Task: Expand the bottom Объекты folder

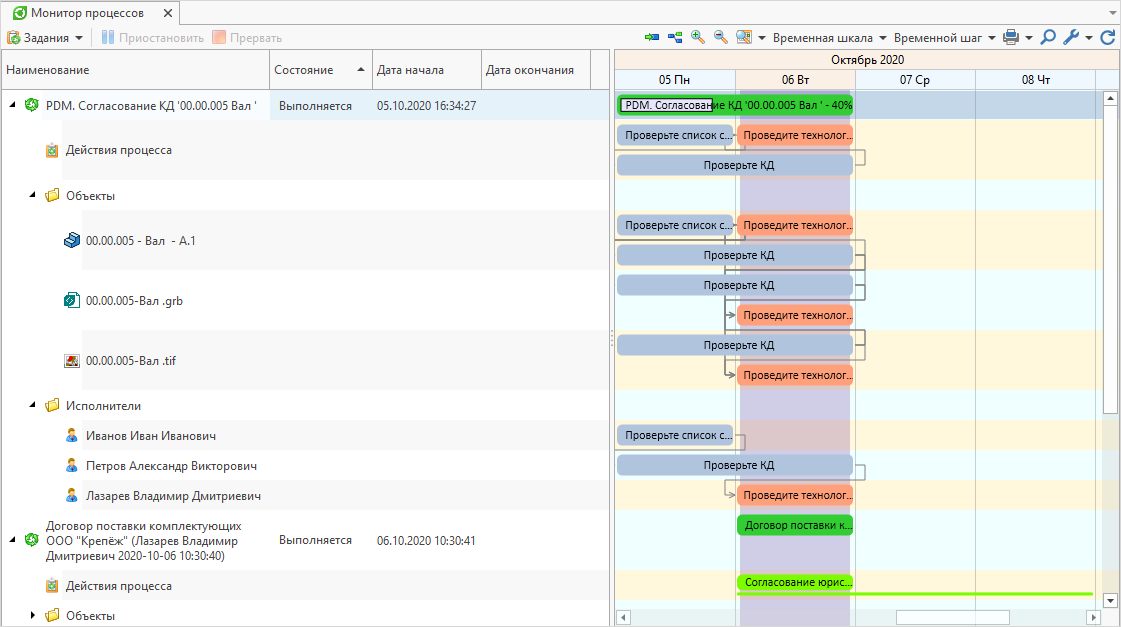Action: (32, 615)
